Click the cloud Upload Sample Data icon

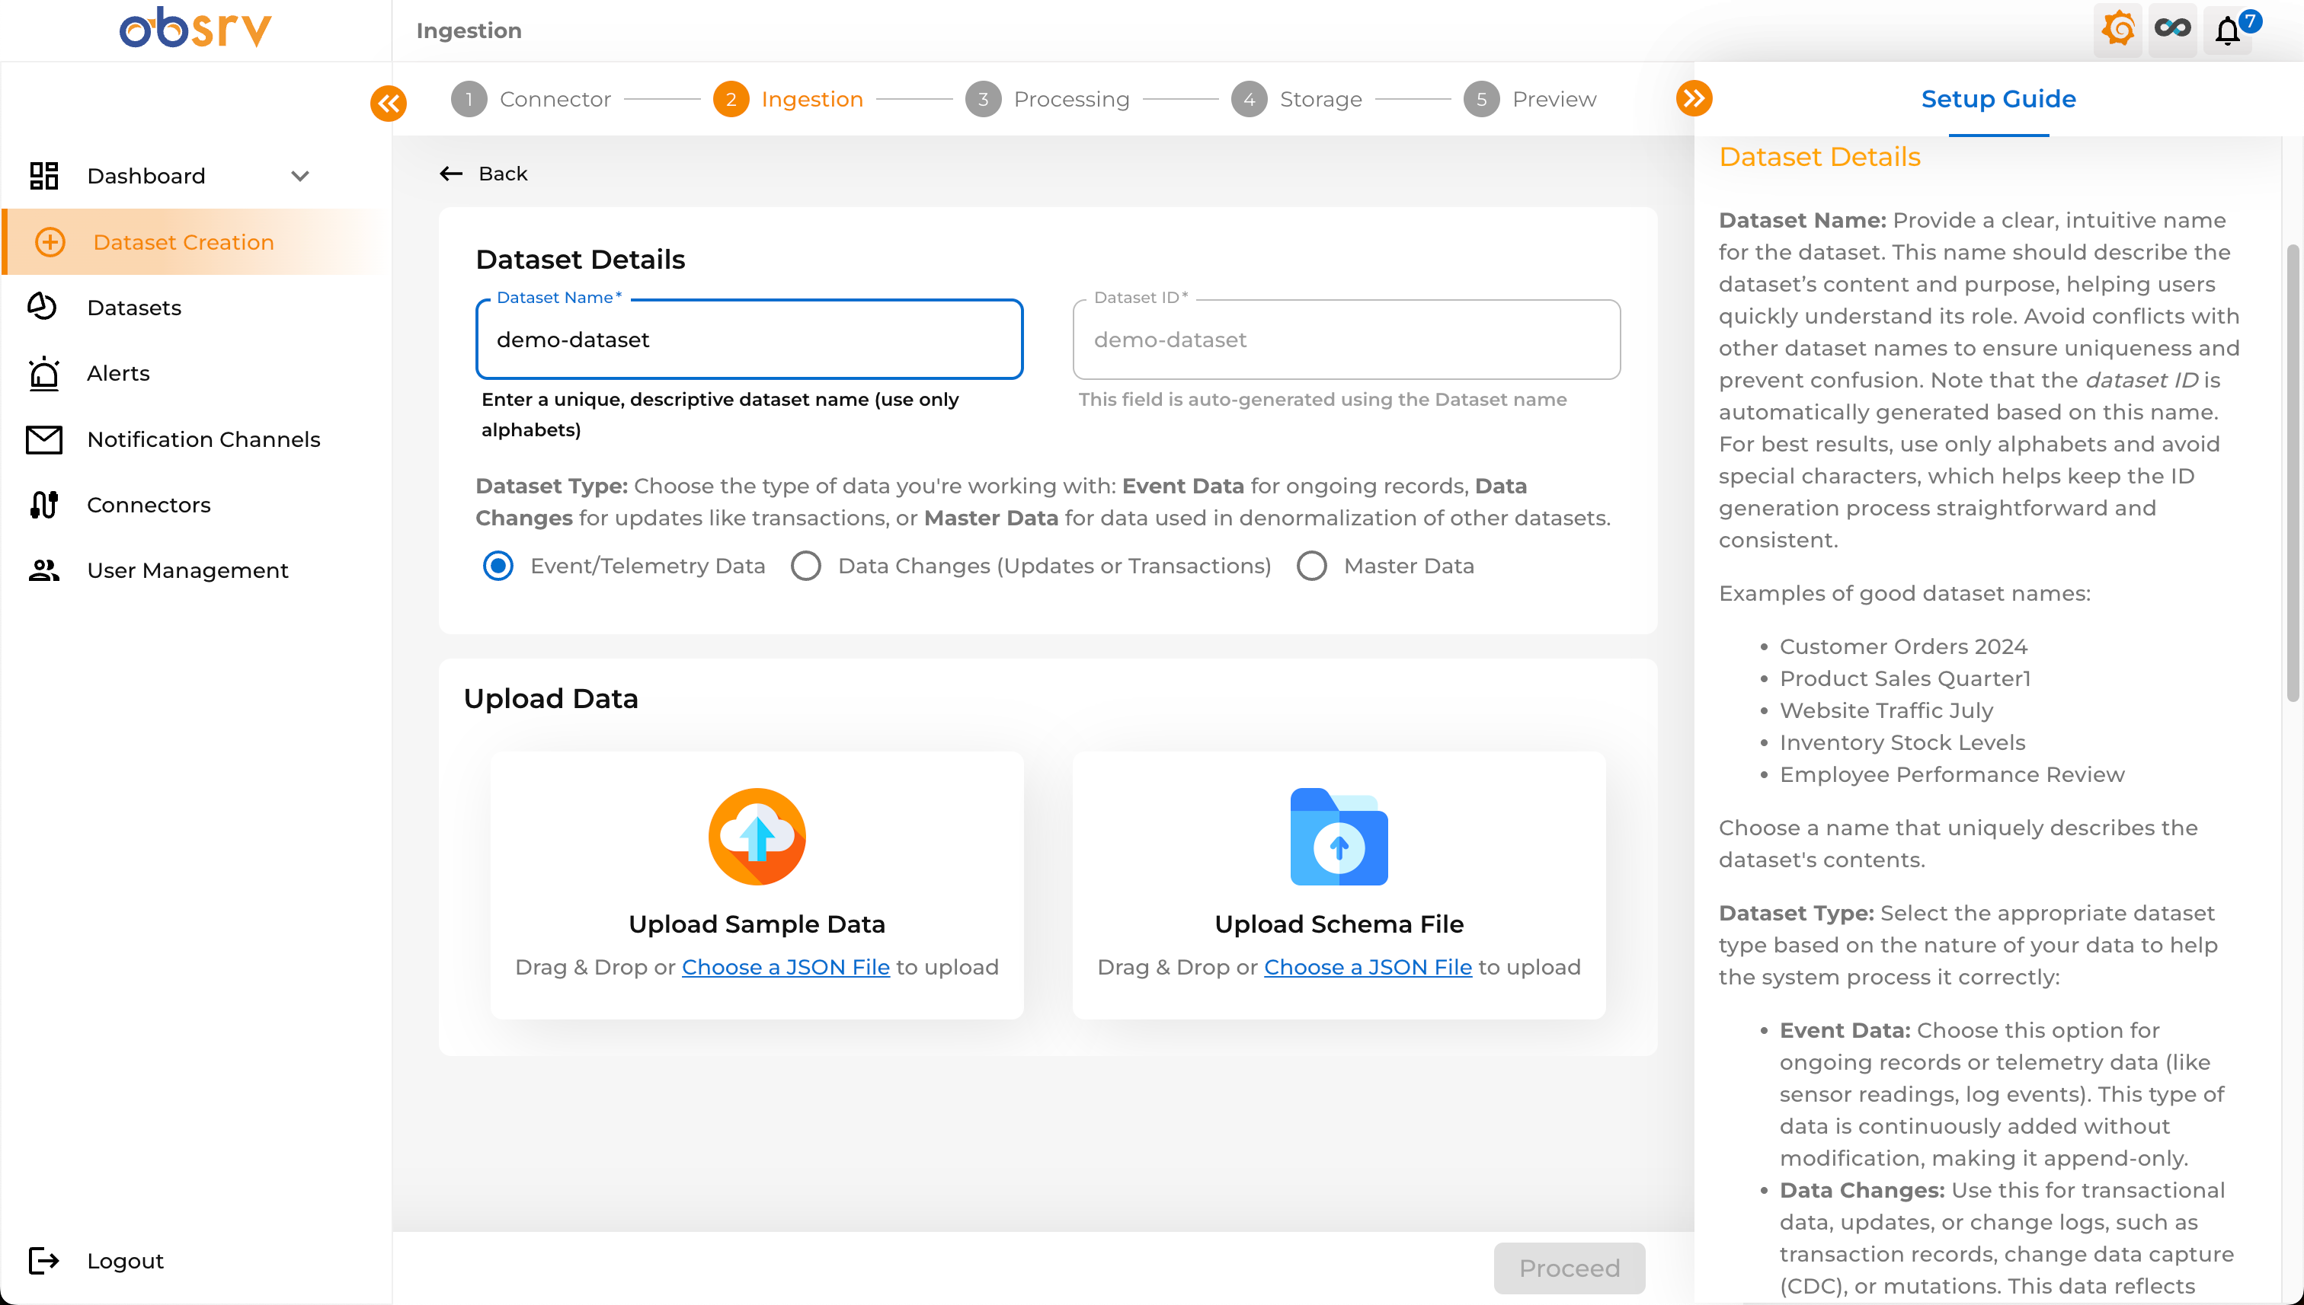757,836
